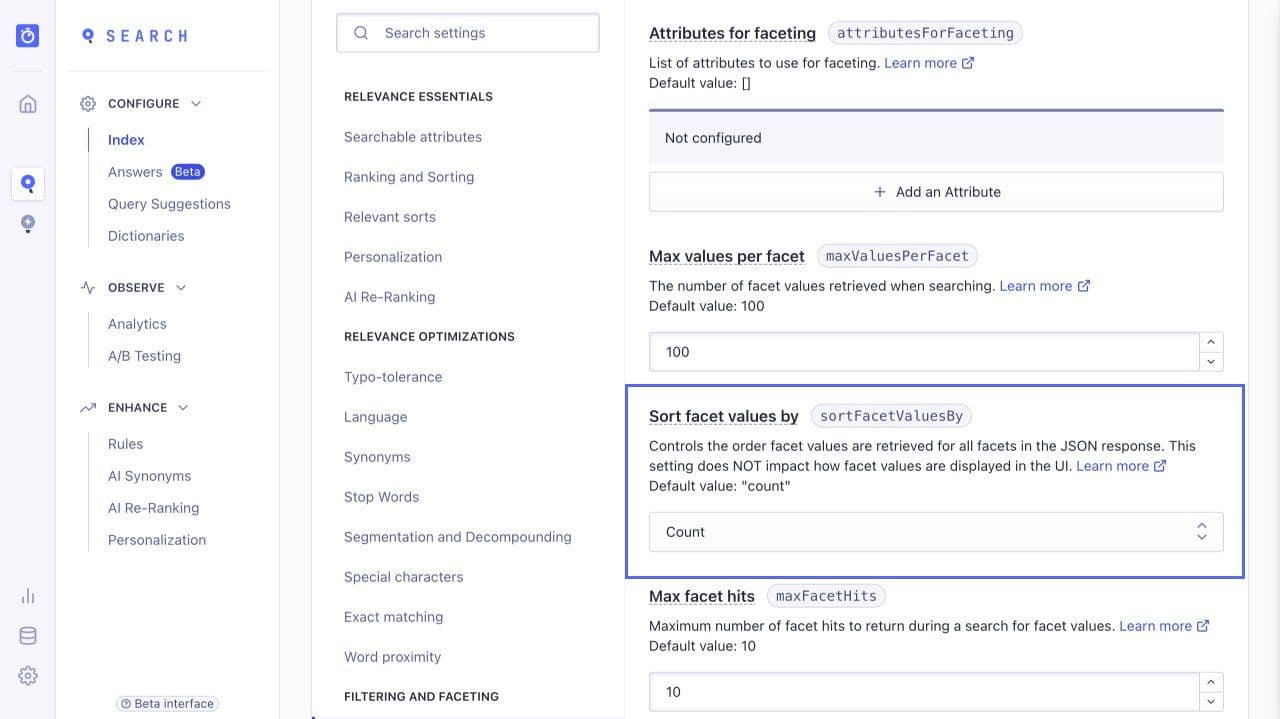Screen dimensions: 1280x719
Task: Click the SEARCH pin logo in sidebar header
Action: [88, 36]
